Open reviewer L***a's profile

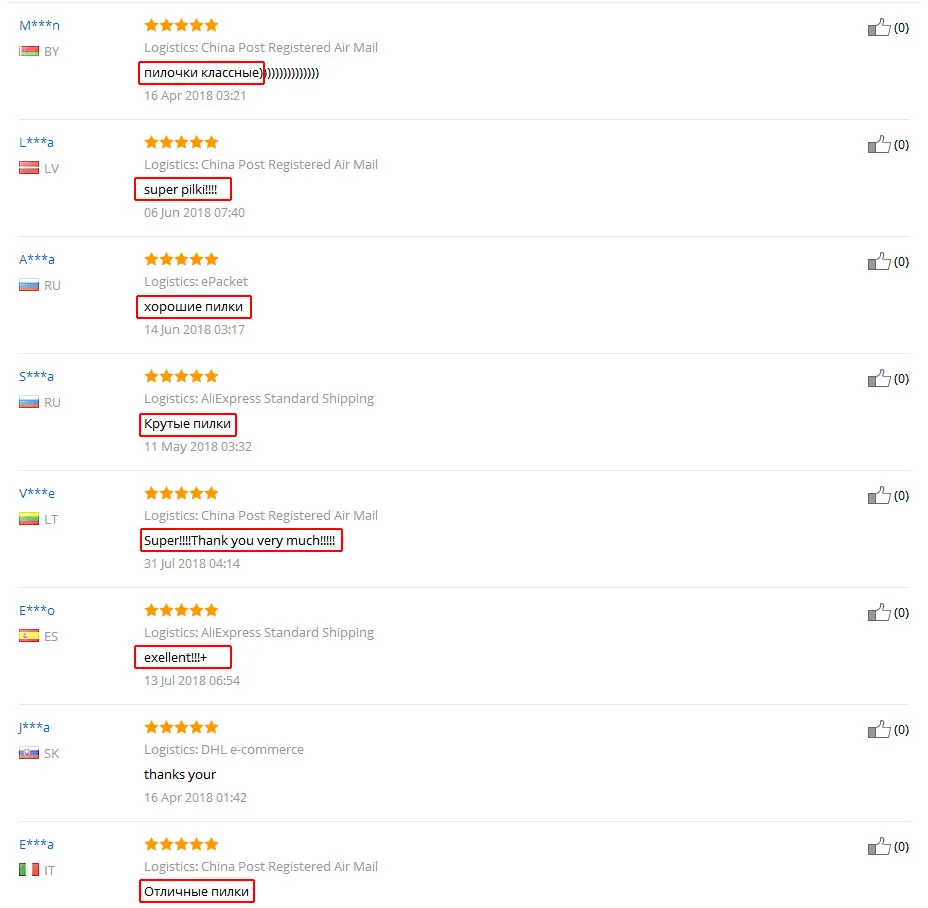click(x=36, y=142)
